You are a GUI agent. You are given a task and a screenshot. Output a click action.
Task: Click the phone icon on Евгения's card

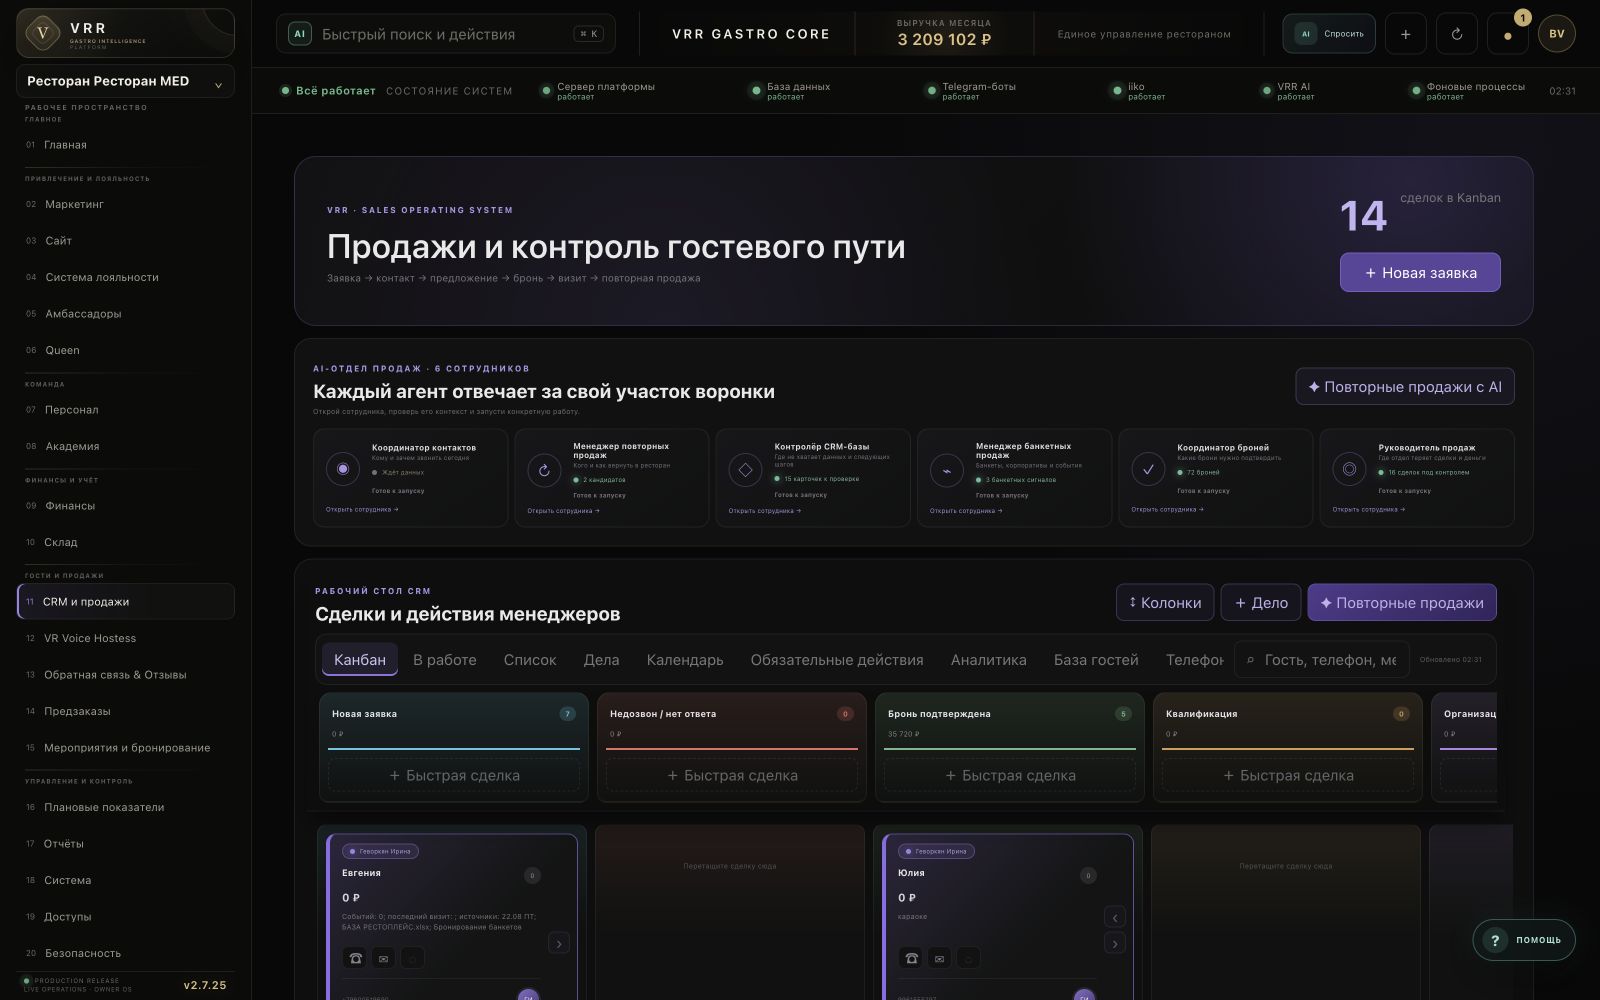coord(355,958)
